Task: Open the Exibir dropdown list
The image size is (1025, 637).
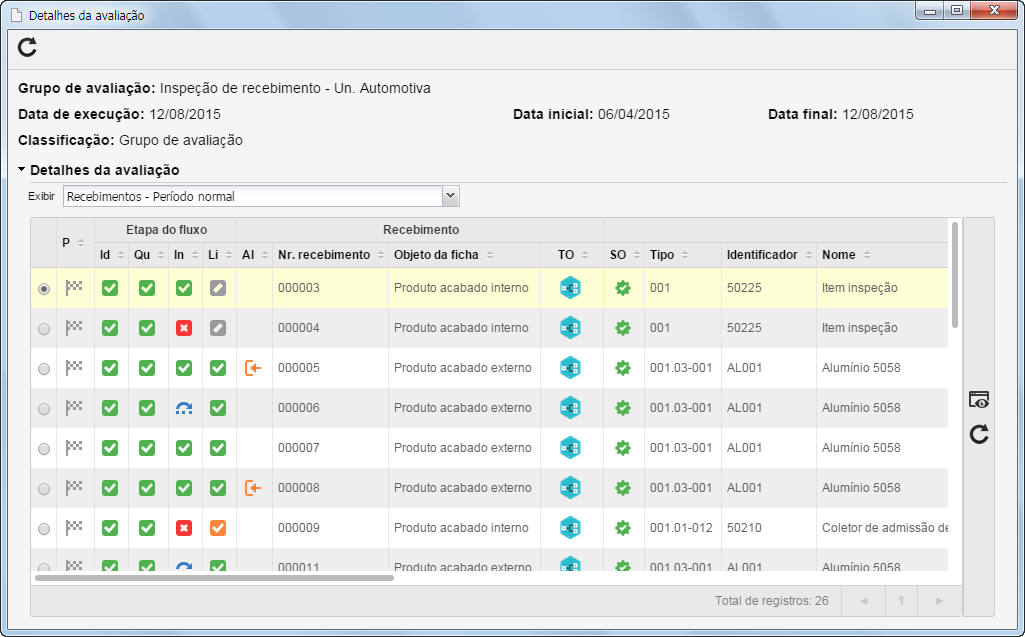Action: click(450, 196)
